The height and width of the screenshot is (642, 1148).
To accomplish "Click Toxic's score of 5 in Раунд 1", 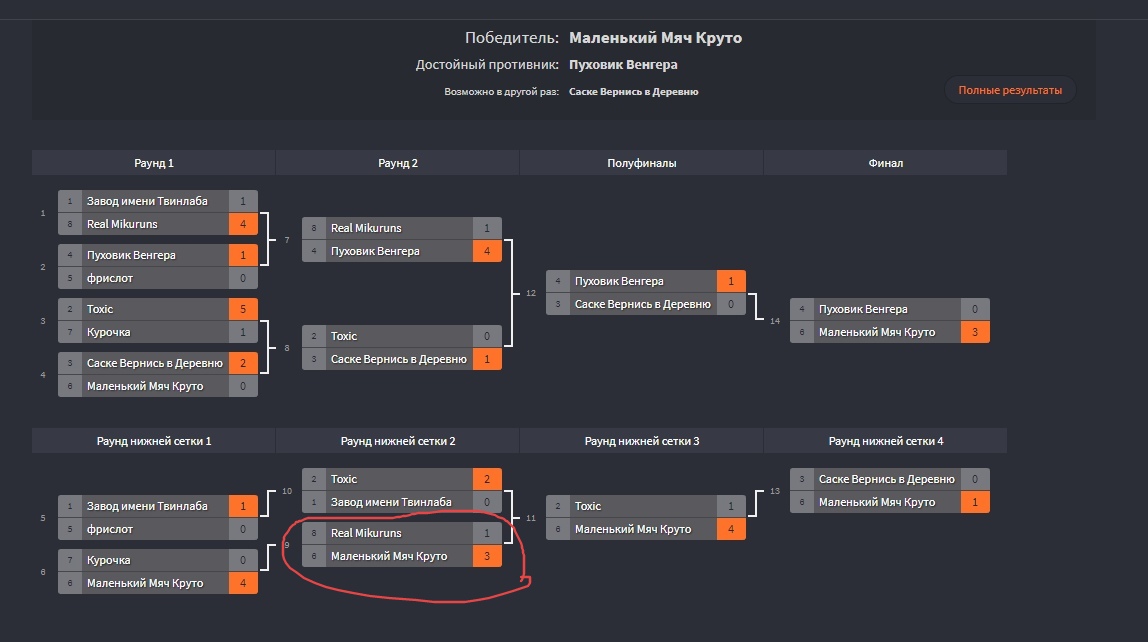I will (x=243, y=309).
